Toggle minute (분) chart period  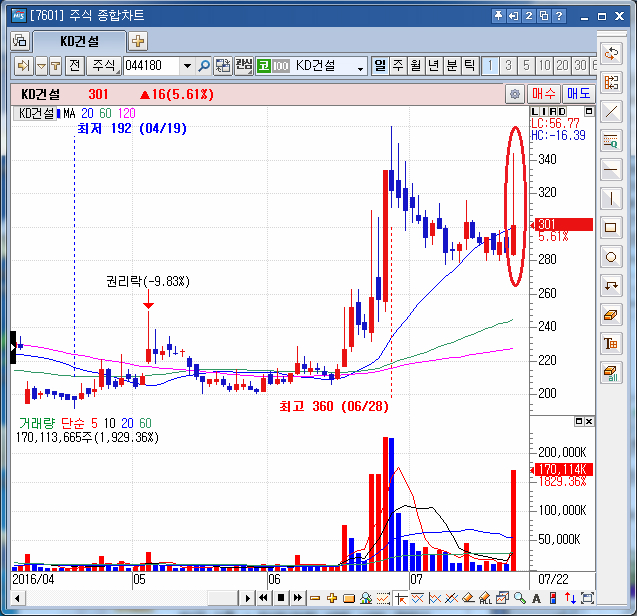tap(452, 66)
